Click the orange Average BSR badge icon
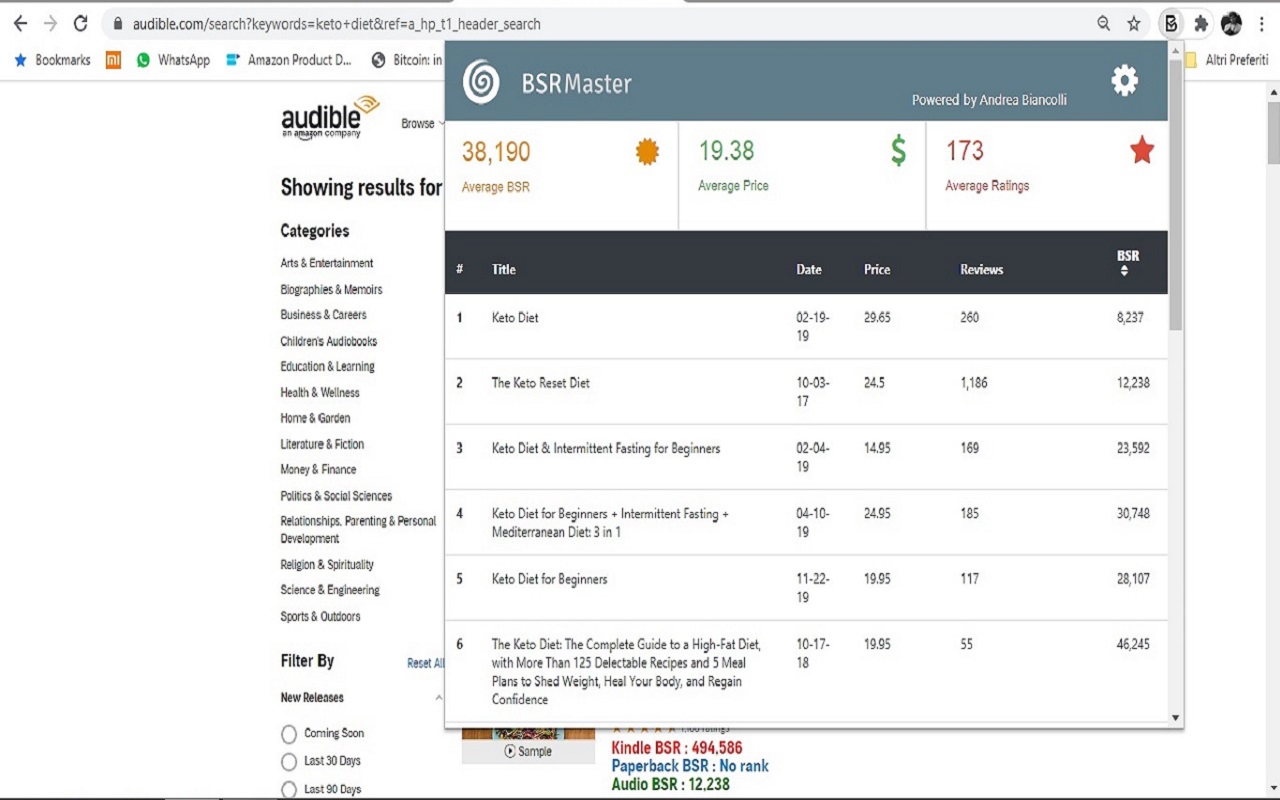This screenshot has width=1280, height=800. coord(648,152)
